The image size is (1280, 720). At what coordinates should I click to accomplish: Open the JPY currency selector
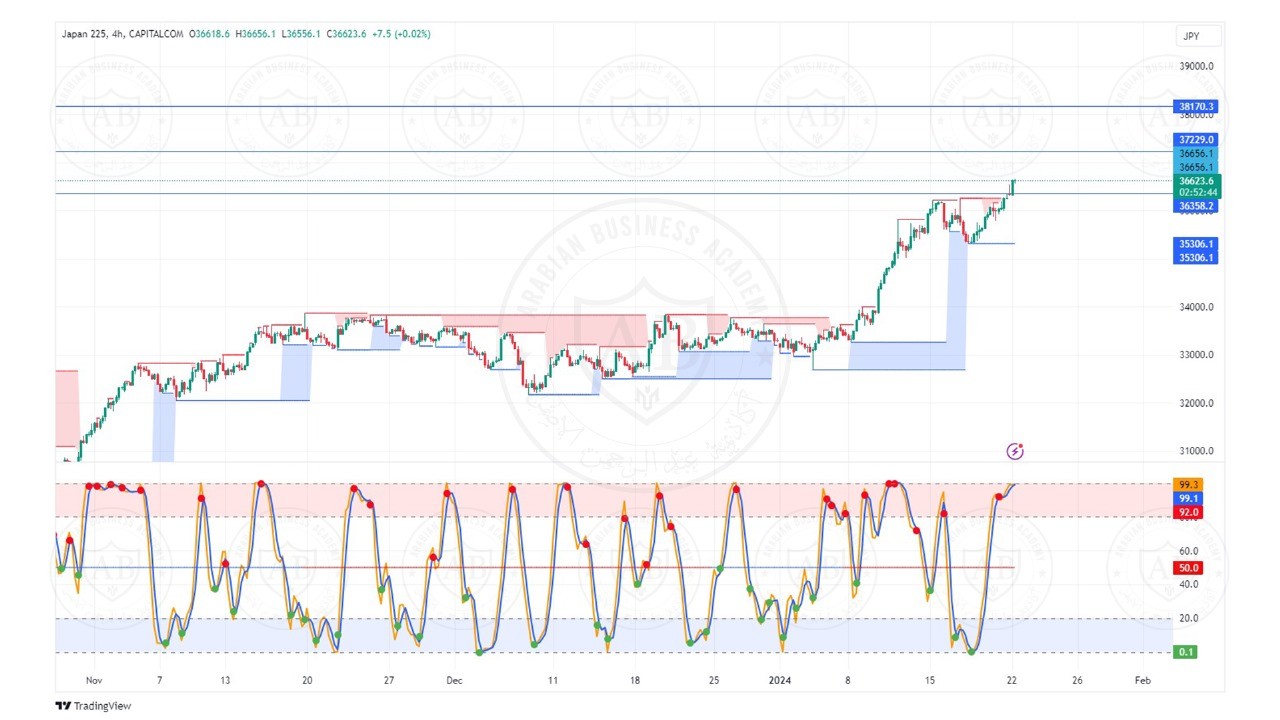(x=1198, y=36)
